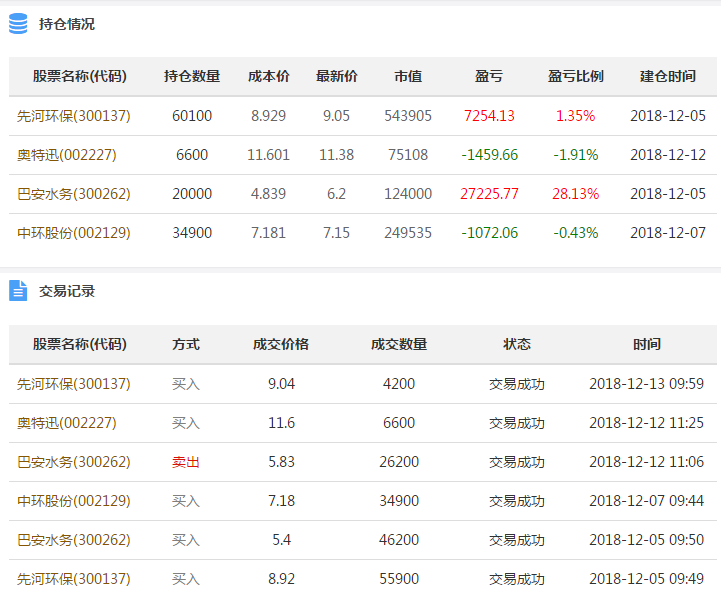Click the 持仓情况 section heading
Screen dimensions: 721x591
click(x=67, y=24)
